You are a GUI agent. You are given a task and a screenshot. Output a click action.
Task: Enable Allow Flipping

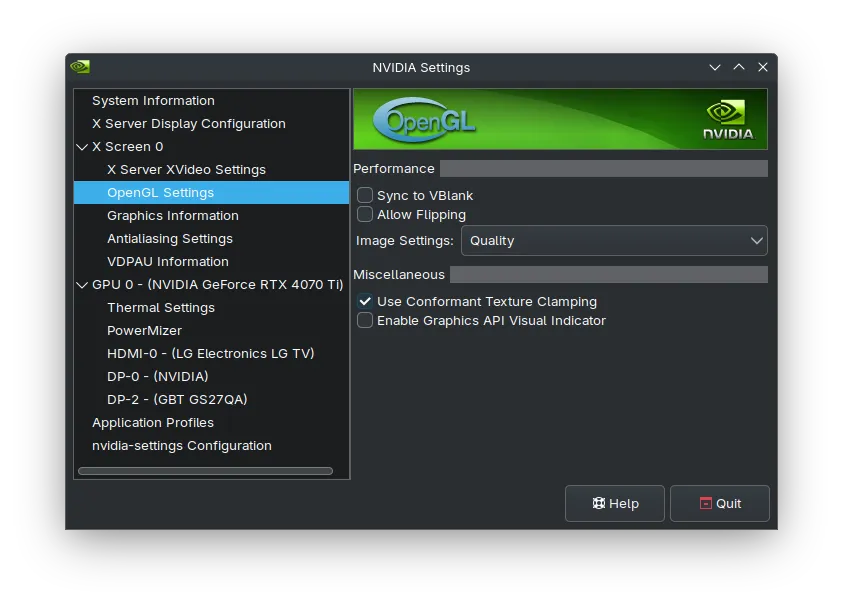click(364, 214)
